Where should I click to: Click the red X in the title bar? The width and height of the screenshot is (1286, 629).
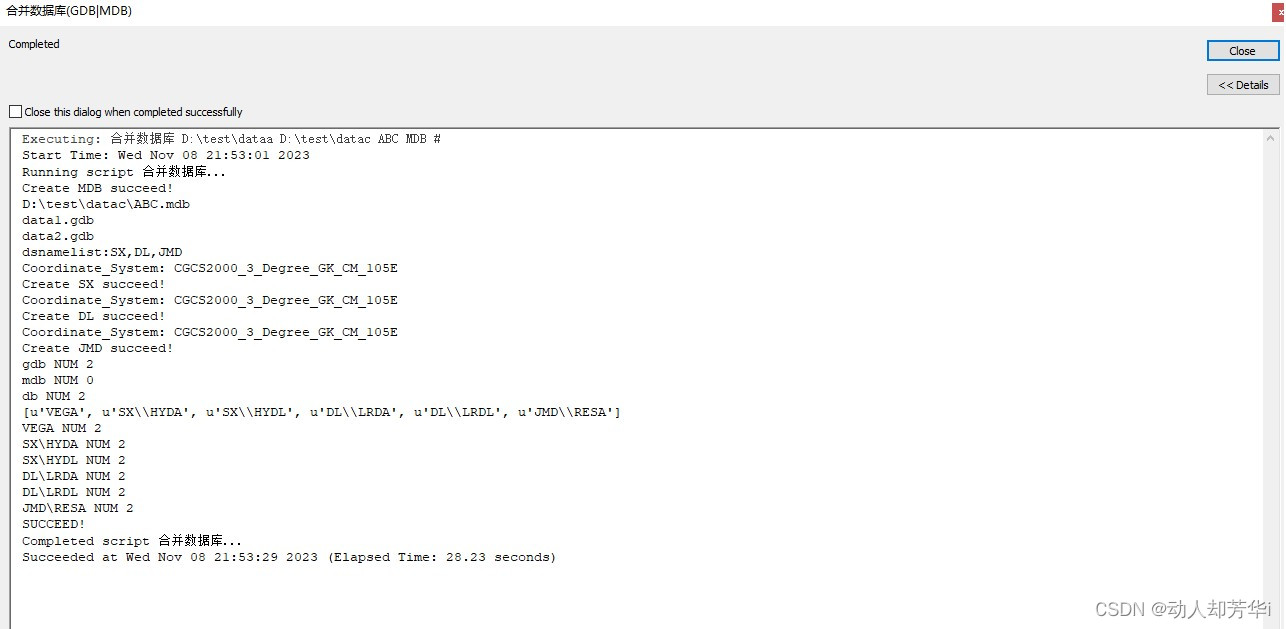(x=1279, y=11)
